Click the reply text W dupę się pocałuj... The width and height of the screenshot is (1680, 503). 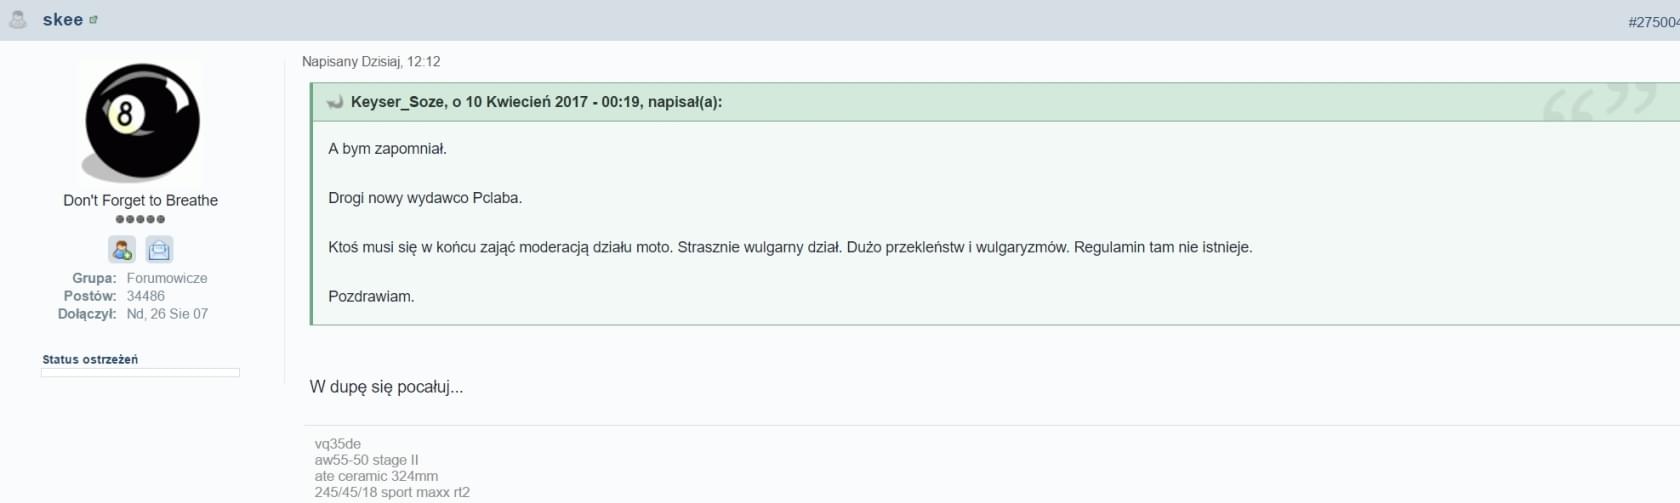(386, 387)
